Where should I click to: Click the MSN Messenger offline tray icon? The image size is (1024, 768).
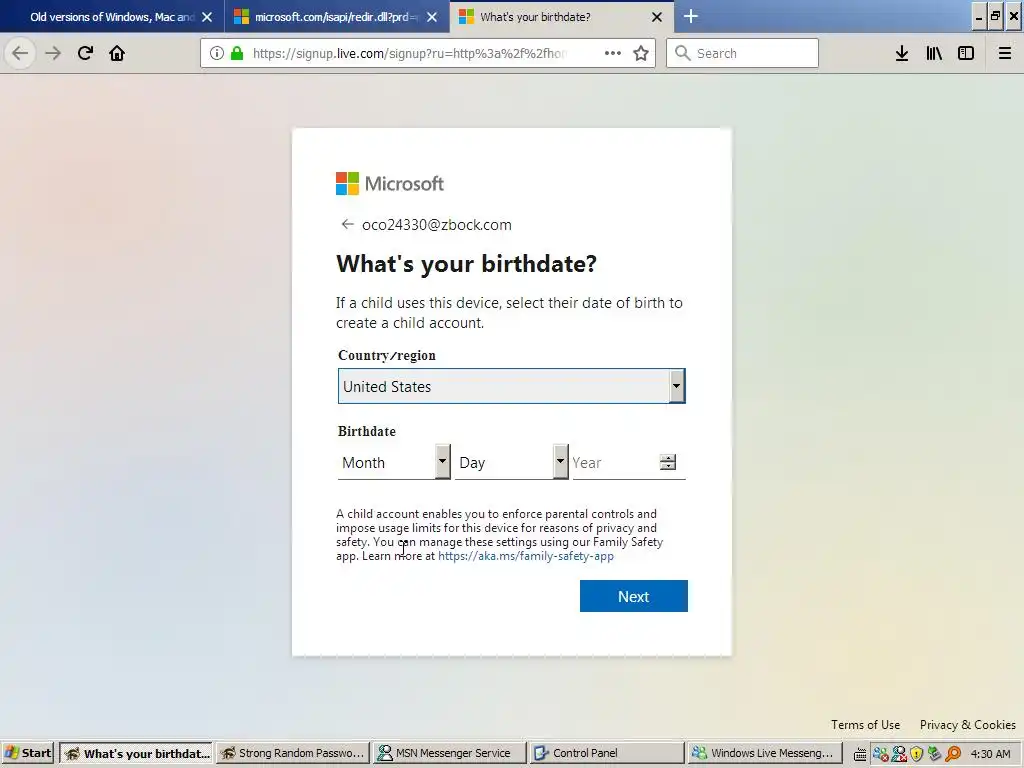click(x=899, y=754)
